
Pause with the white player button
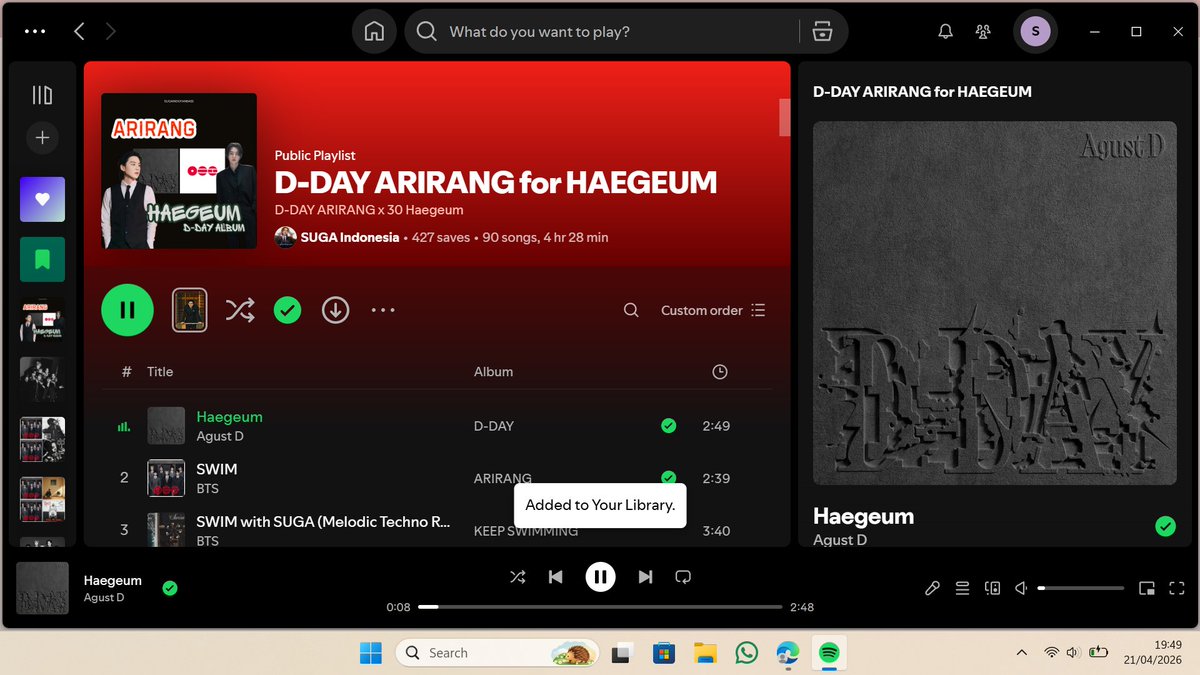(600, 577)
